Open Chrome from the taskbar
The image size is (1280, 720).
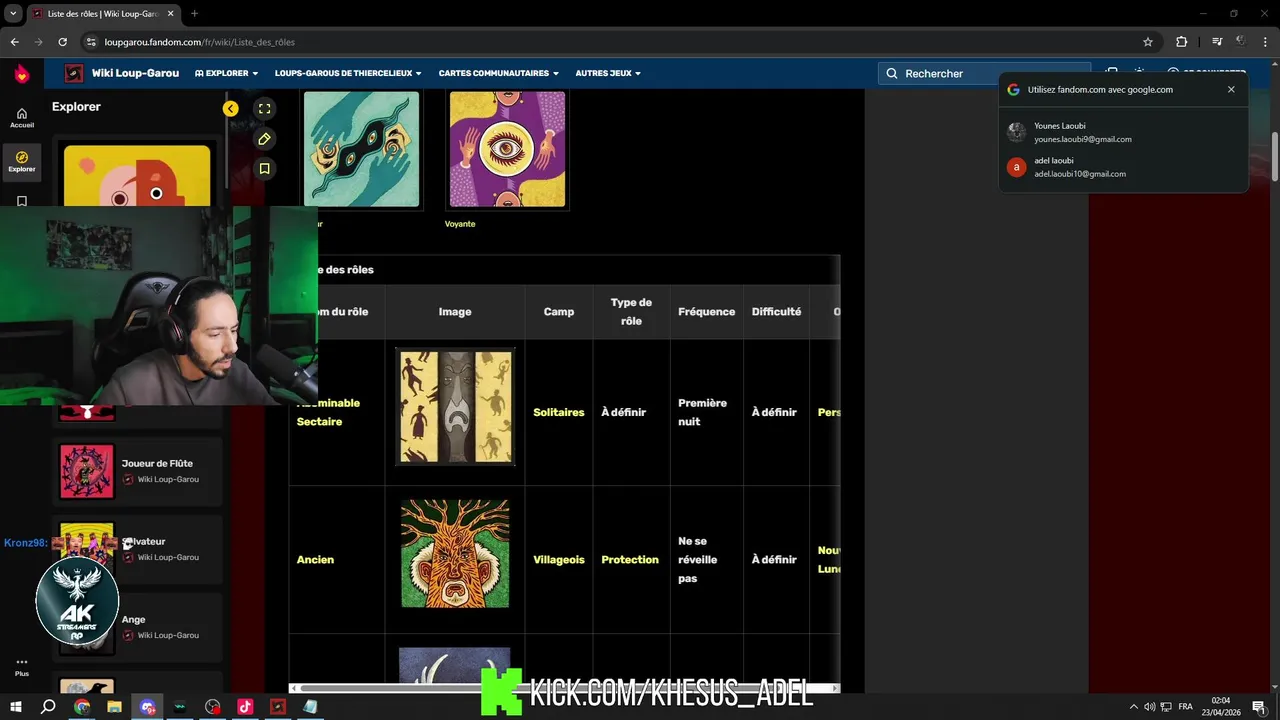(x=82, y=707)
